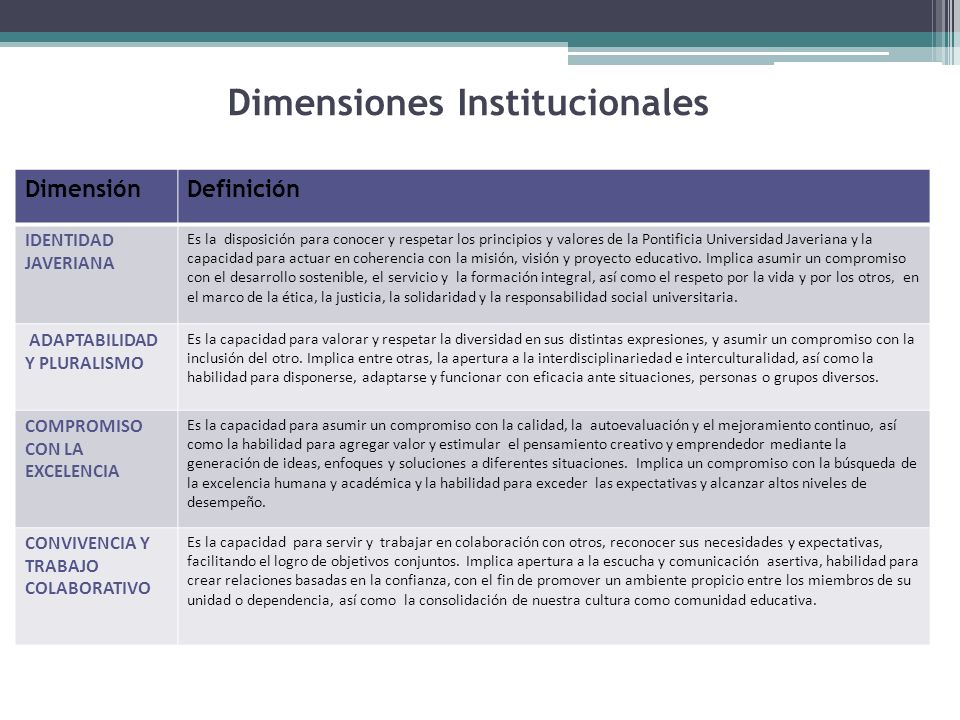This screenshot has width=960, height=720.
Task: Click the definition starting 'Es la capacidad para valorar'
Action: point(553,367)
